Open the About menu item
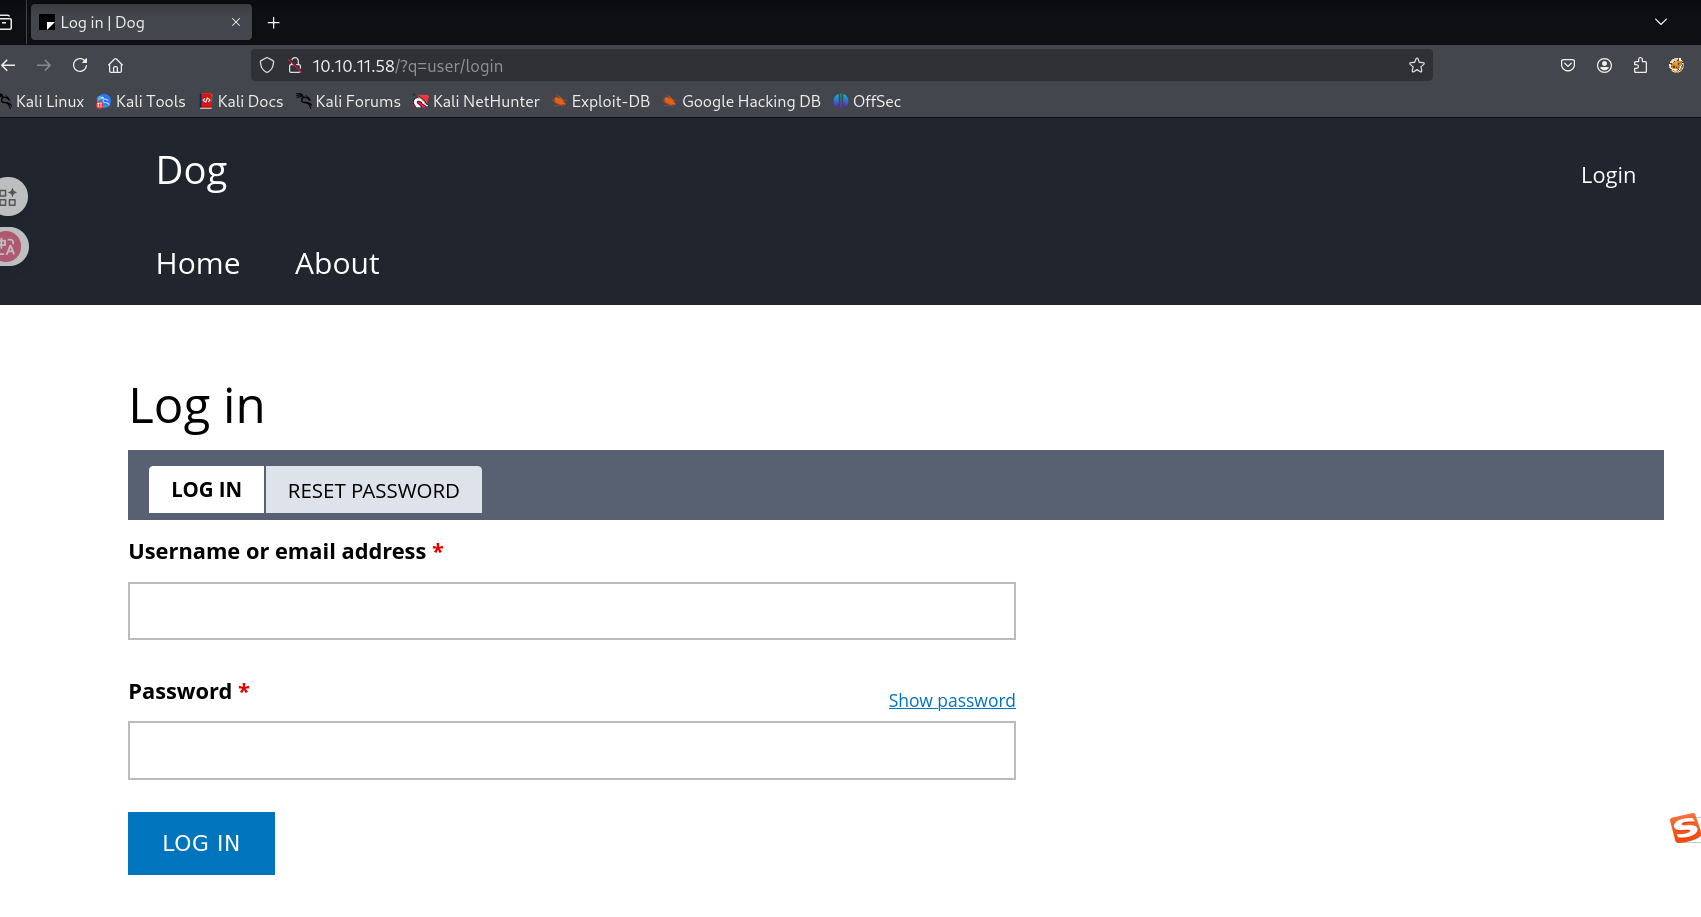Screen dimensions: 1701x917 337,263
